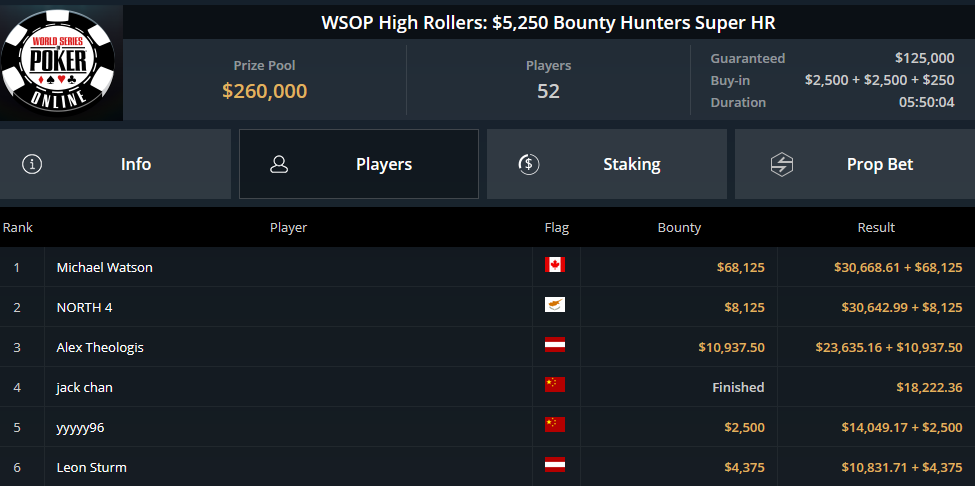Image resolution: width=975 pixels, height=486 pixels.
Task: Click Leon Sturm's Austrian flag
Action: click(555, 465)
